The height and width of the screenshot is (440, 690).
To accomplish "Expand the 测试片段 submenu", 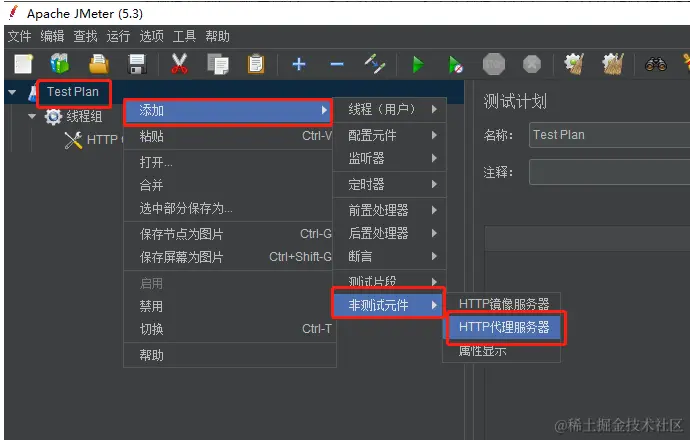I will click(389, 280).
